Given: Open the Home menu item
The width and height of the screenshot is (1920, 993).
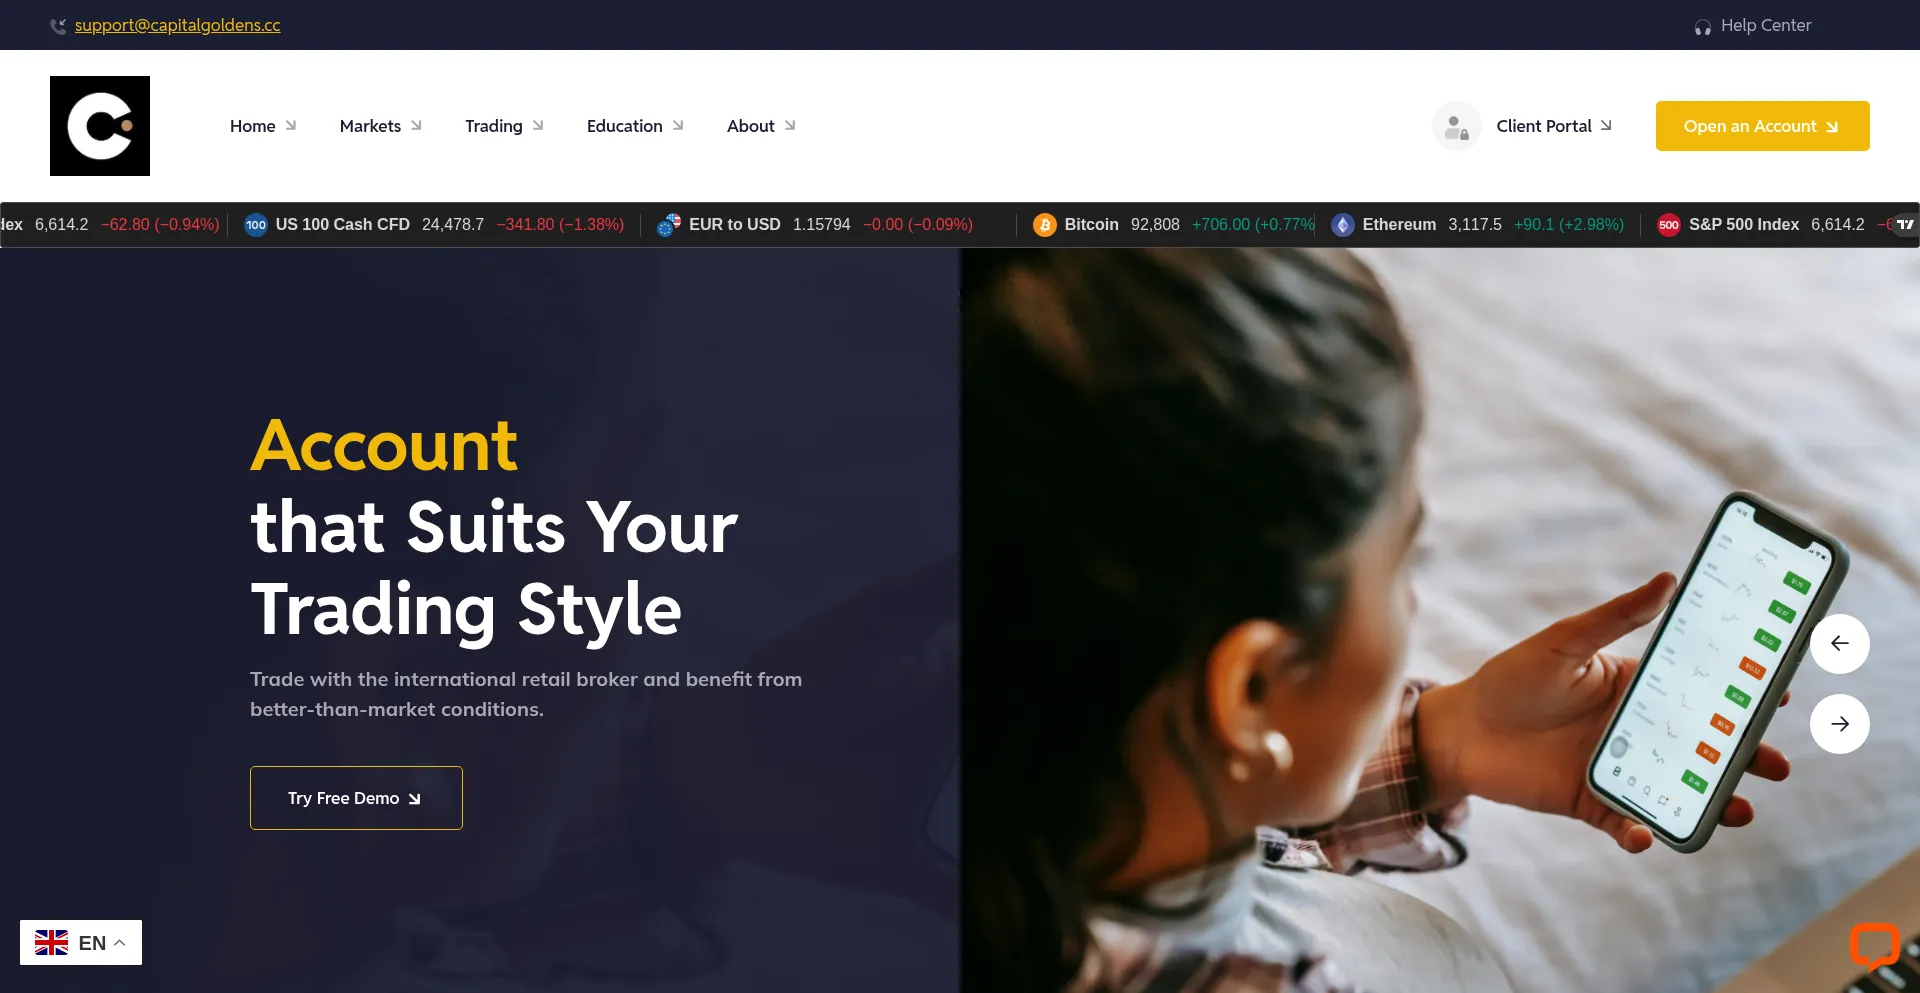Looking at the screenshot, I should point(263,126).
